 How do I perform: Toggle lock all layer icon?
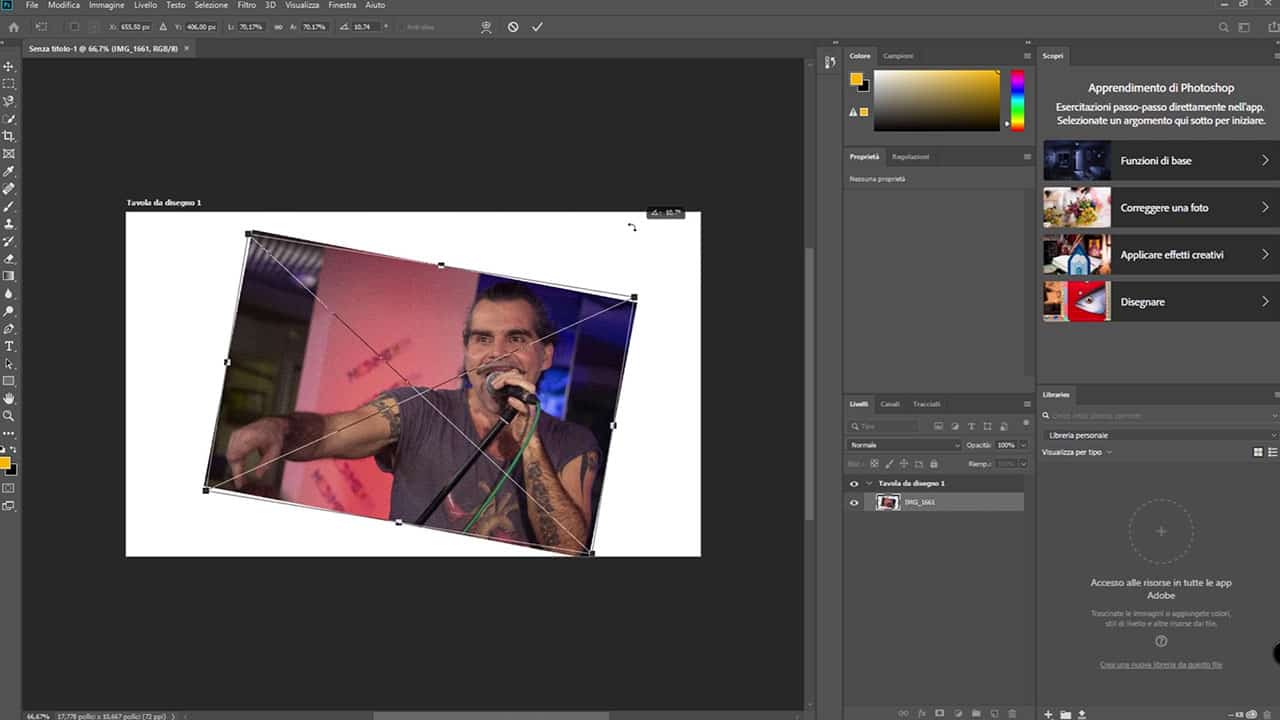click(934, 464)
